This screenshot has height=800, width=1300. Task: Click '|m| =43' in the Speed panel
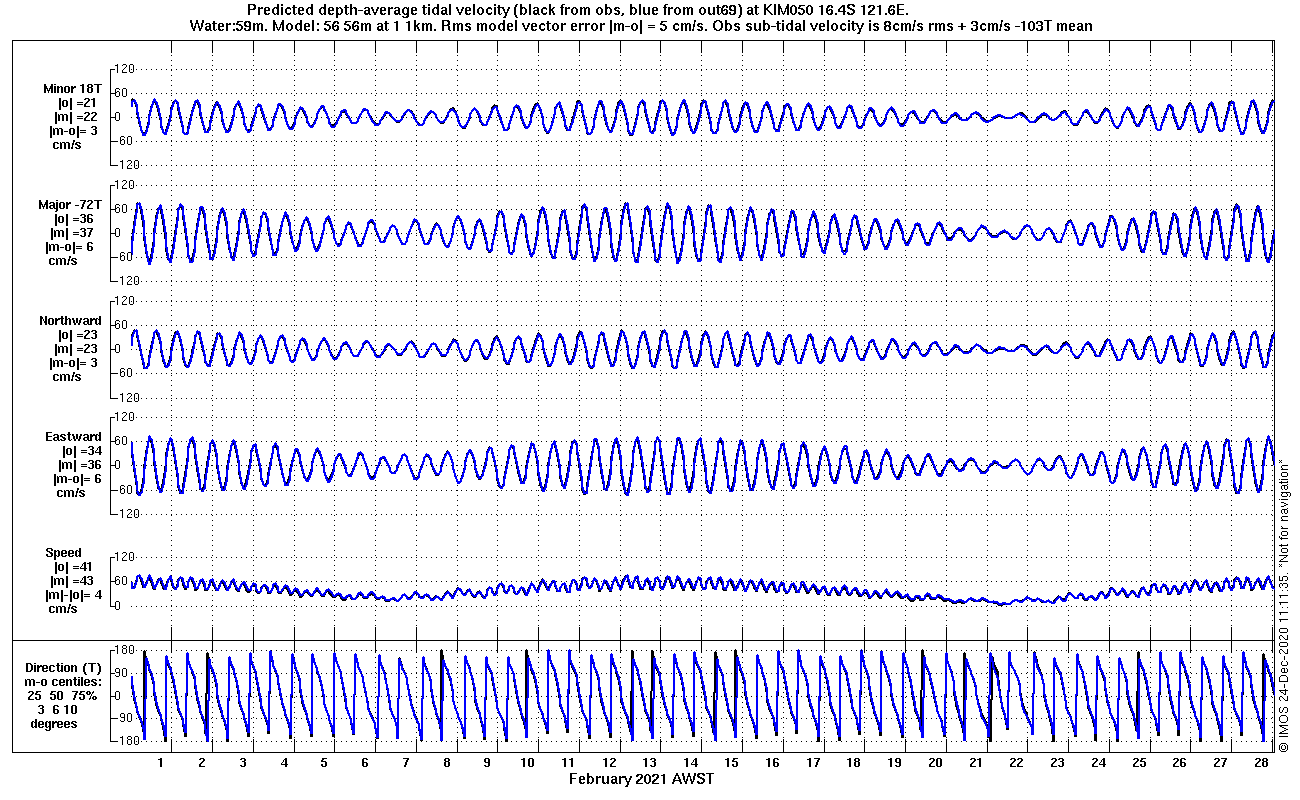click(x=72, y=581)
